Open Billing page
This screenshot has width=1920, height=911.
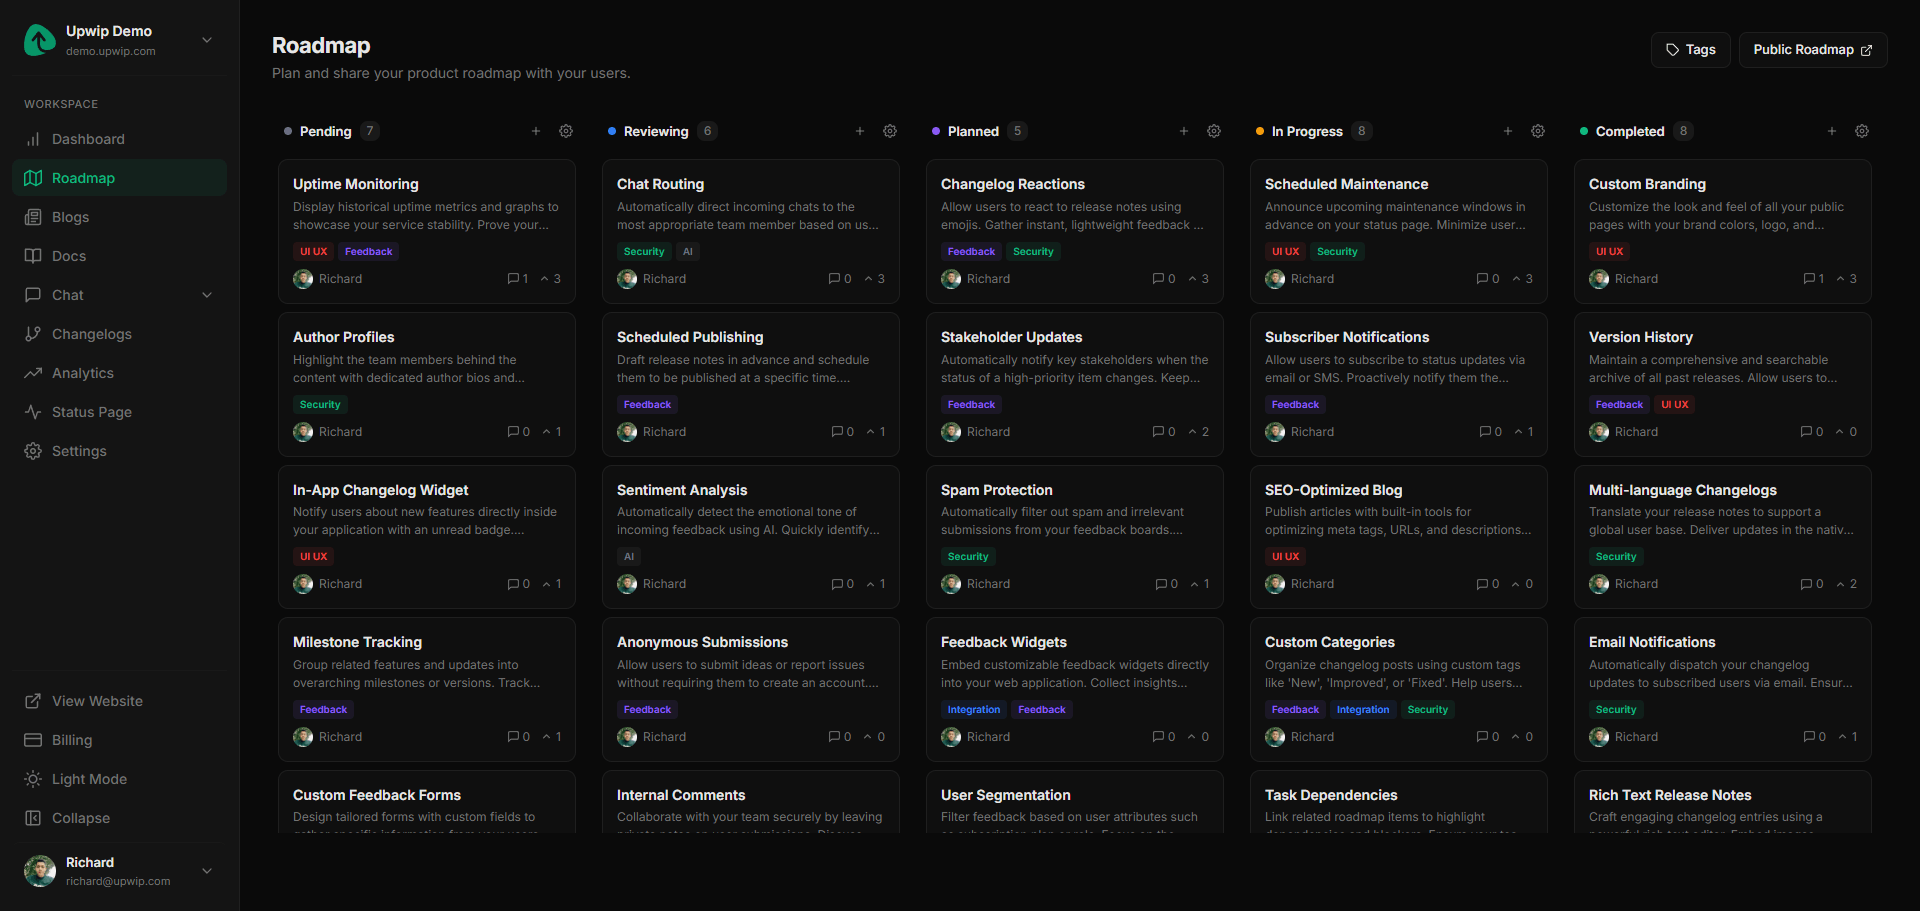click(x=120, y=740)
